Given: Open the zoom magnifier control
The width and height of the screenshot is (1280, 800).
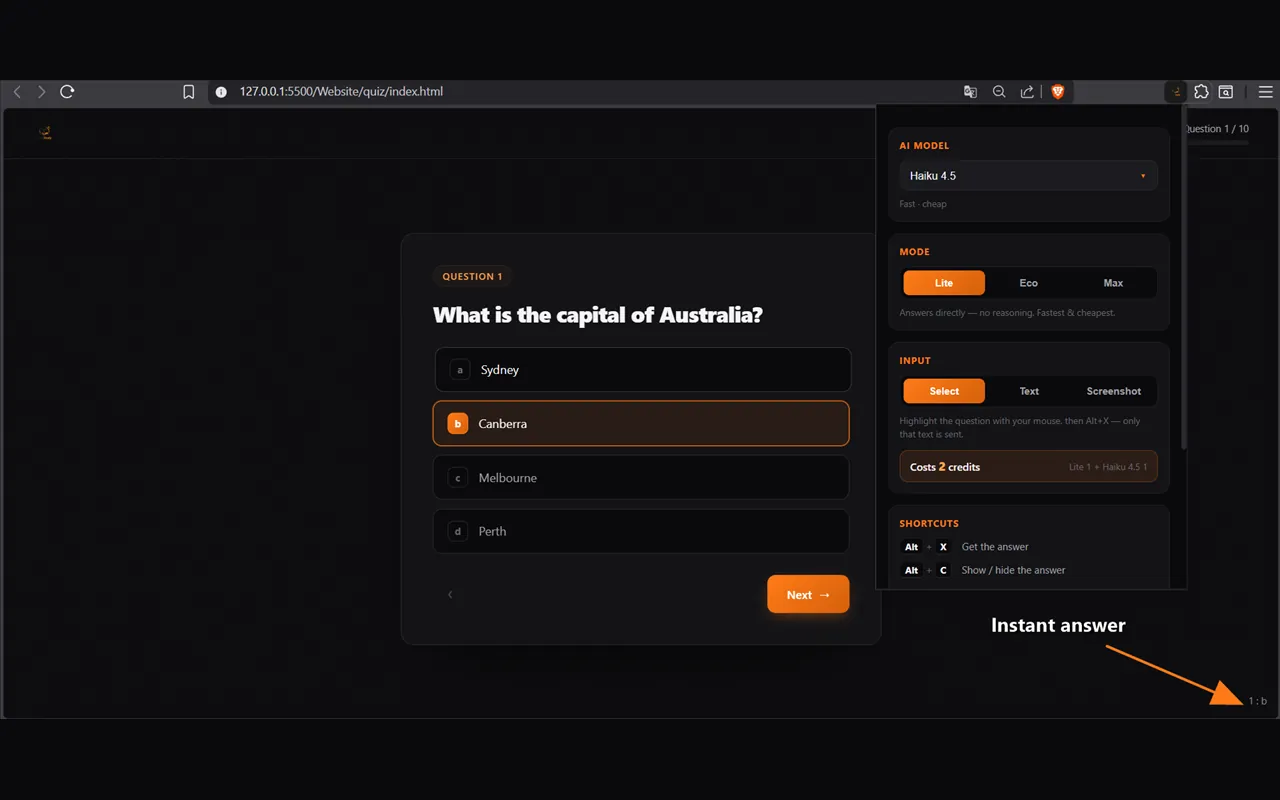Looking at the screenshot, I should click(999, 92).
